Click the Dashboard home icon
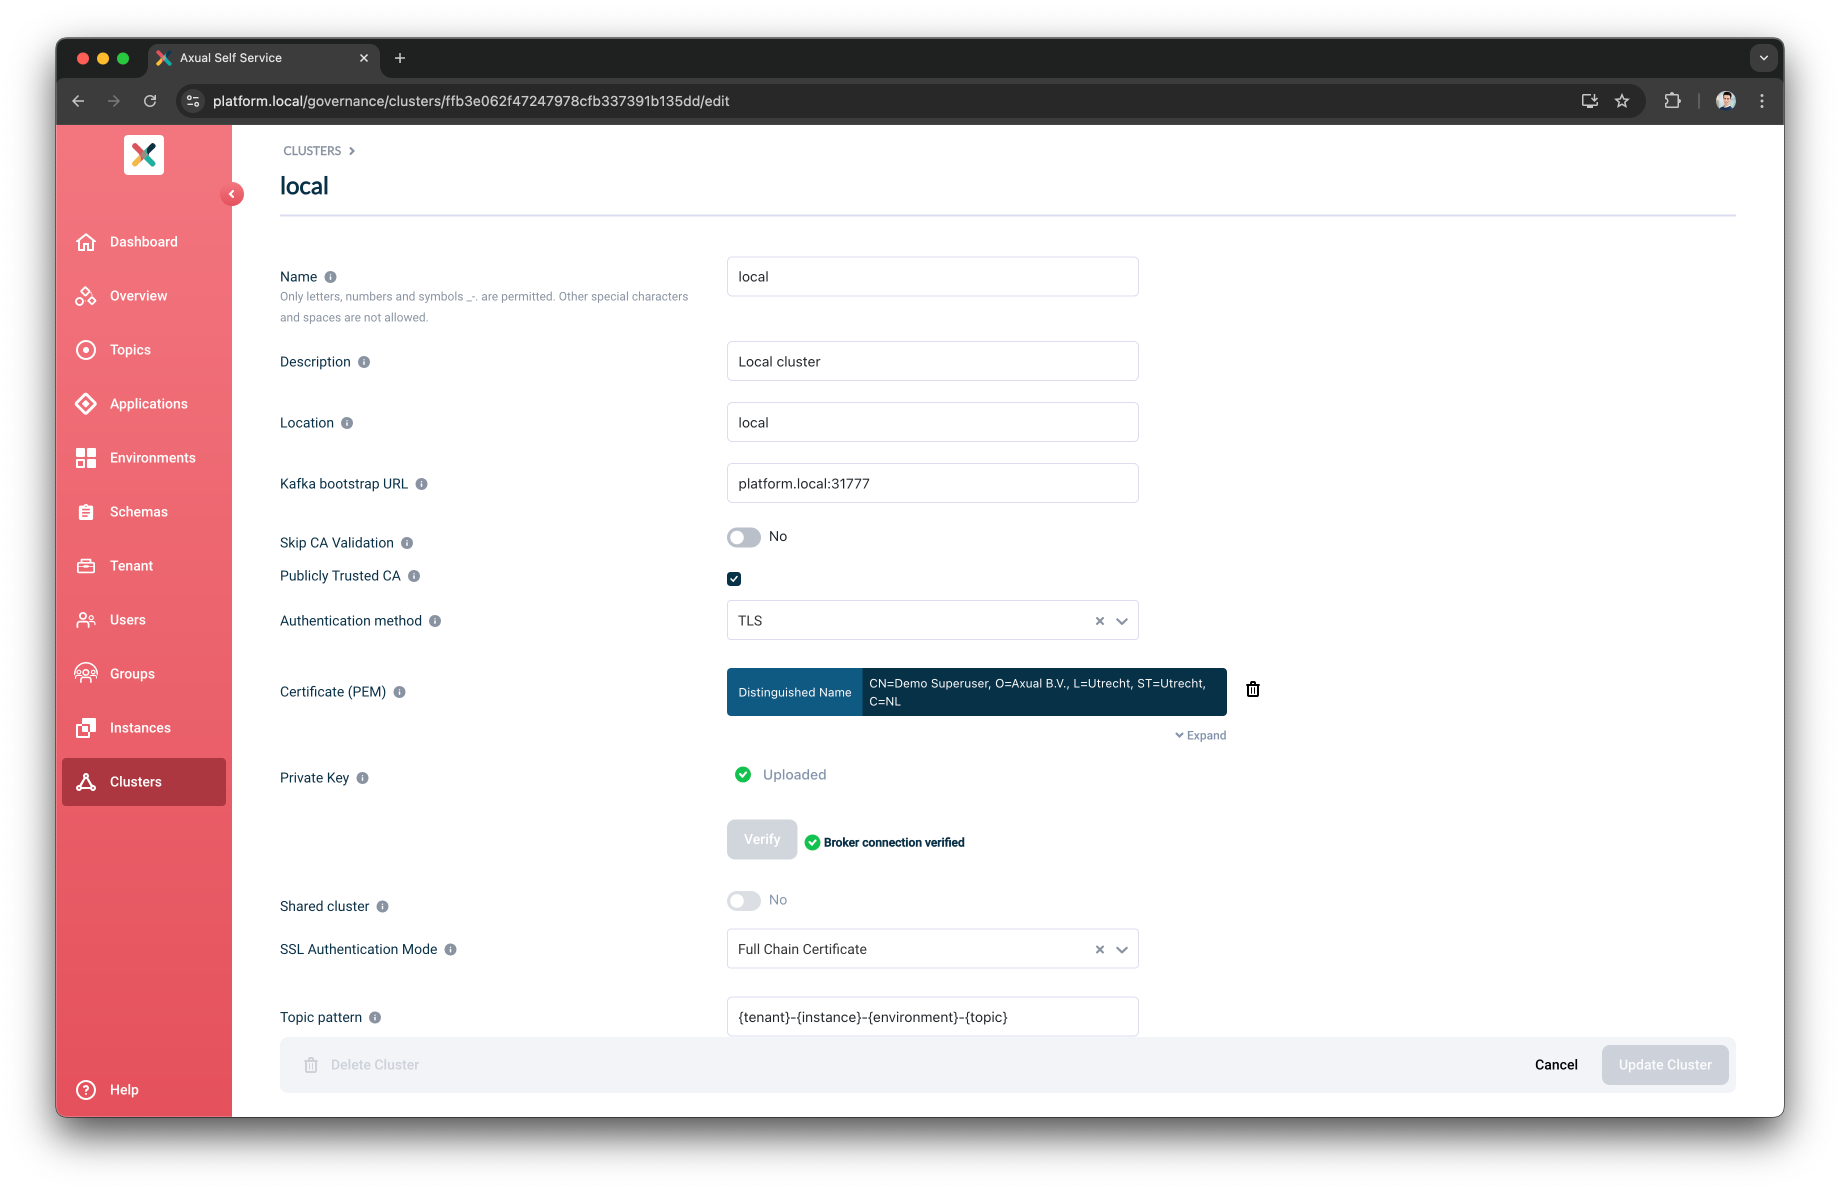This screenshot has height=1191, width=1840. pyautogui.click(x=86, y=242)
